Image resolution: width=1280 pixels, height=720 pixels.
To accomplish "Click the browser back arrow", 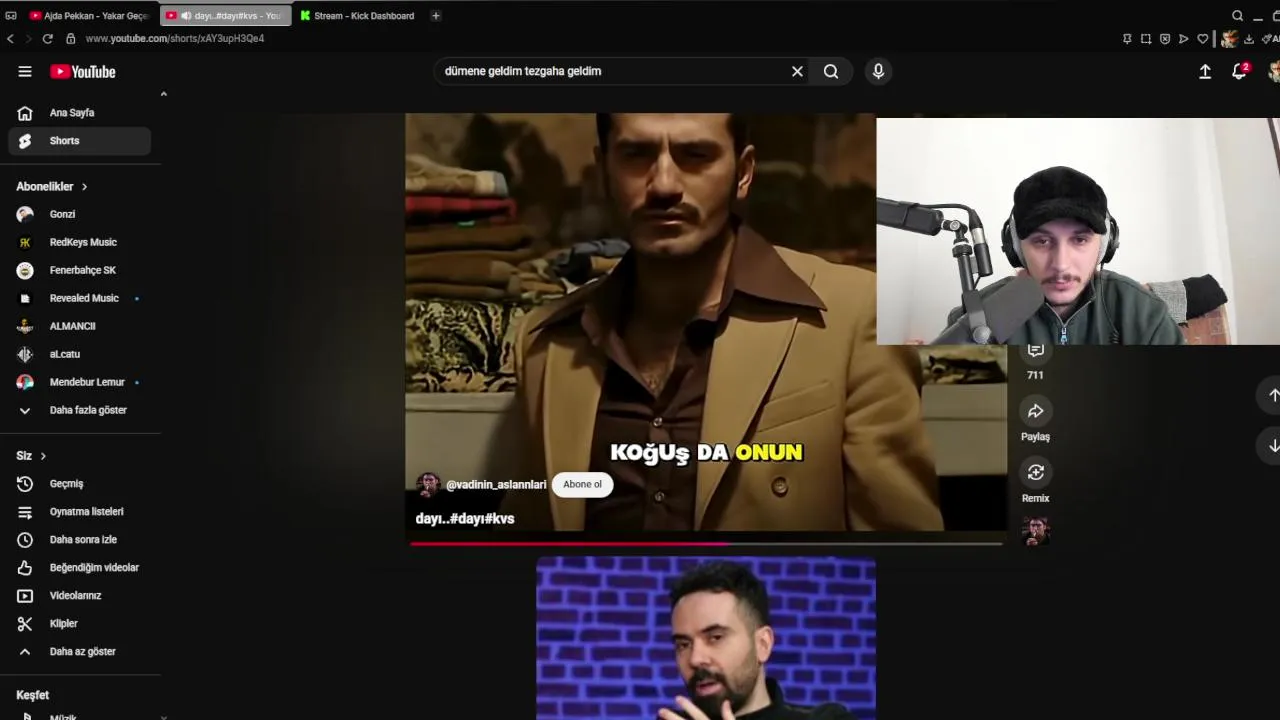I will pos(10,39).
